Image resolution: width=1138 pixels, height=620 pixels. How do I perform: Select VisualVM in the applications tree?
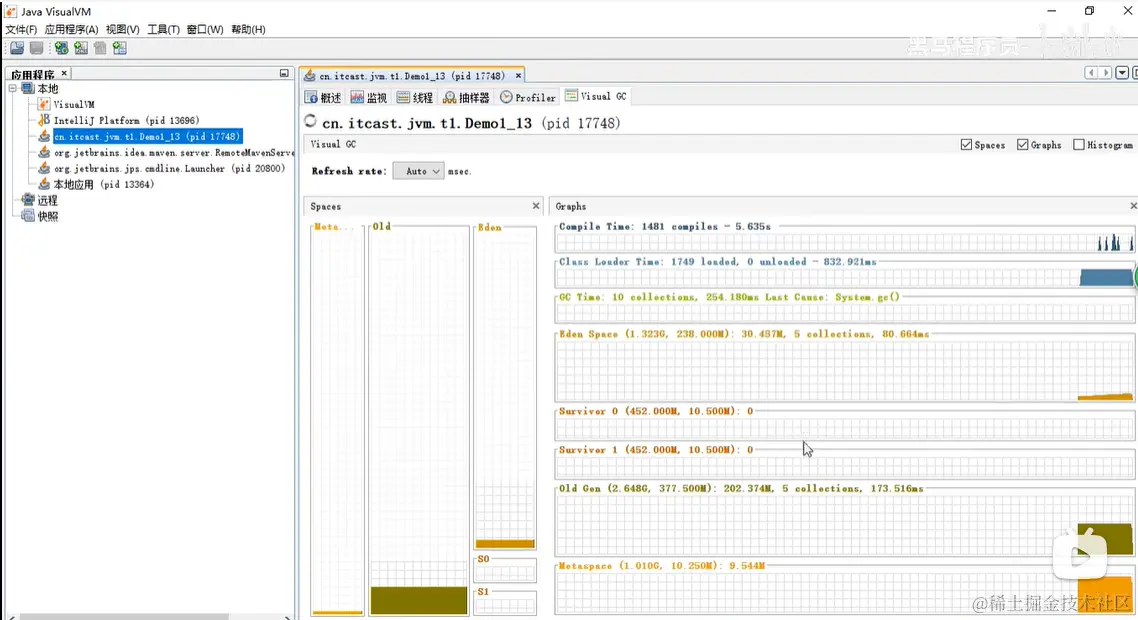point(74,104)
